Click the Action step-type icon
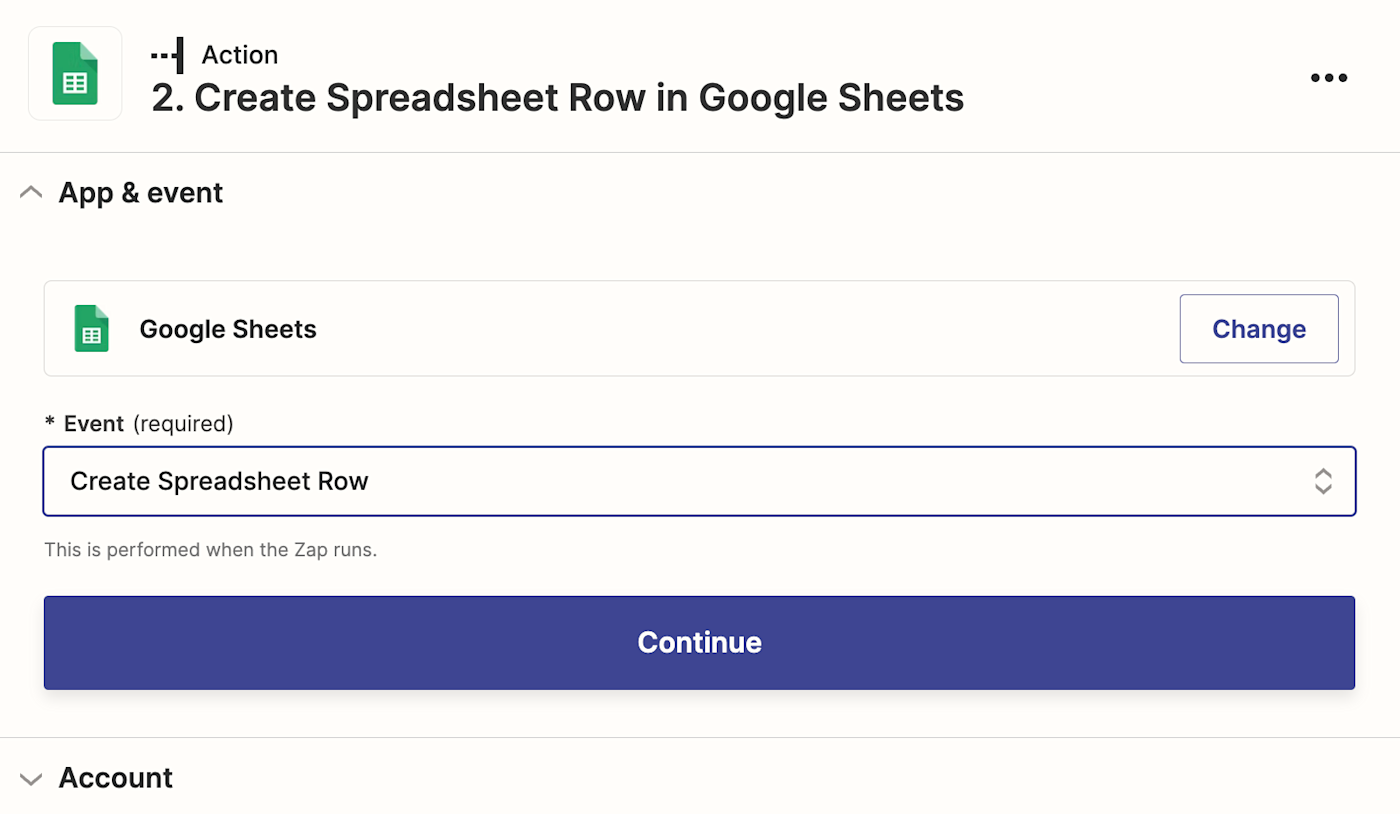The height and width of the screenshot is (814, 1400). tap(167, 55)
